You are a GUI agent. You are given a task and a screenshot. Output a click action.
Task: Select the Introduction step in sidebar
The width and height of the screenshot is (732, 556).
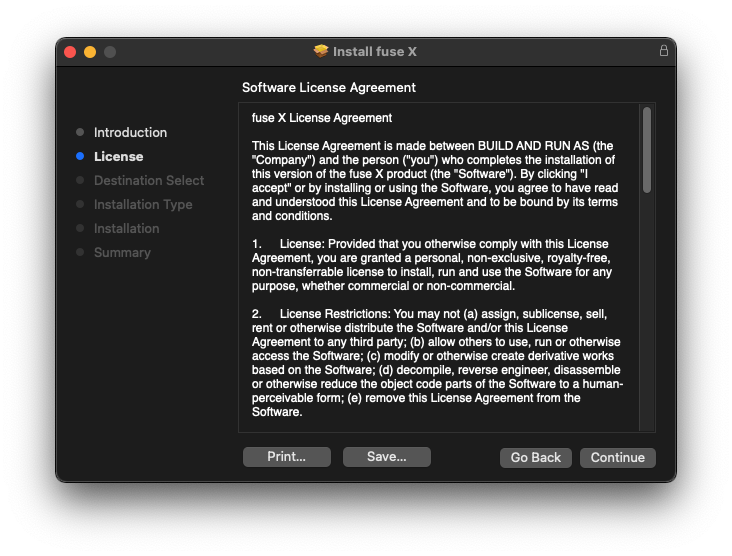tap(130, 133)
